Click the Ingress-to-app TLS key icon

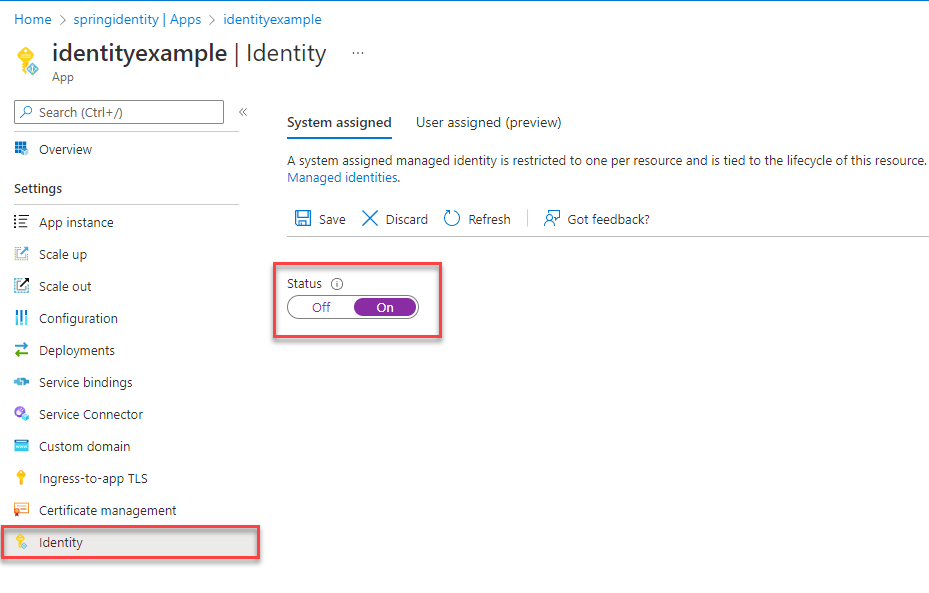pos(22,478)
